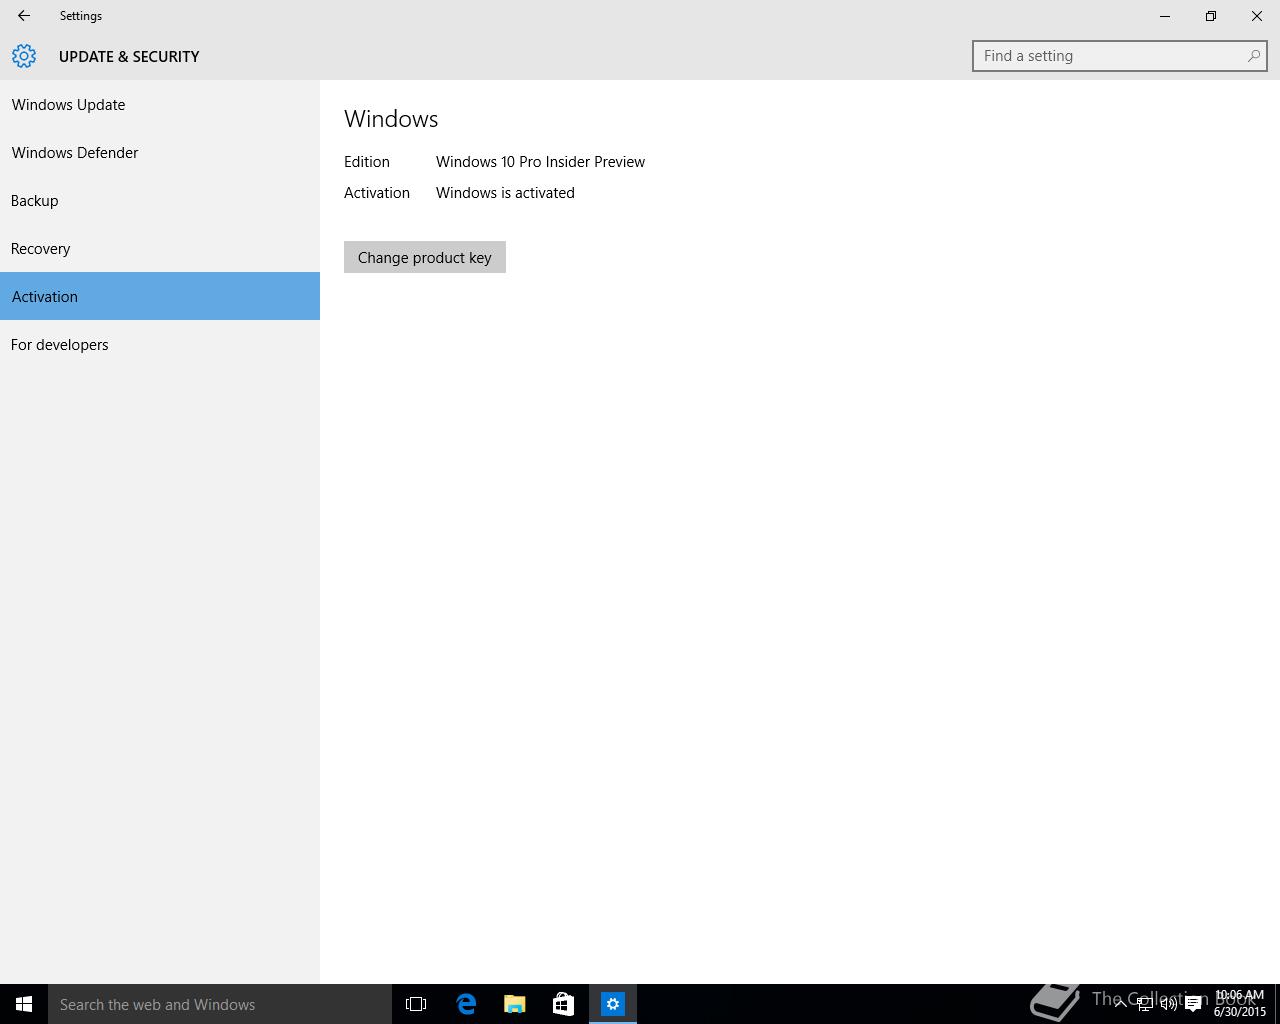Open the Backup settings page

(x=160, y=200)
